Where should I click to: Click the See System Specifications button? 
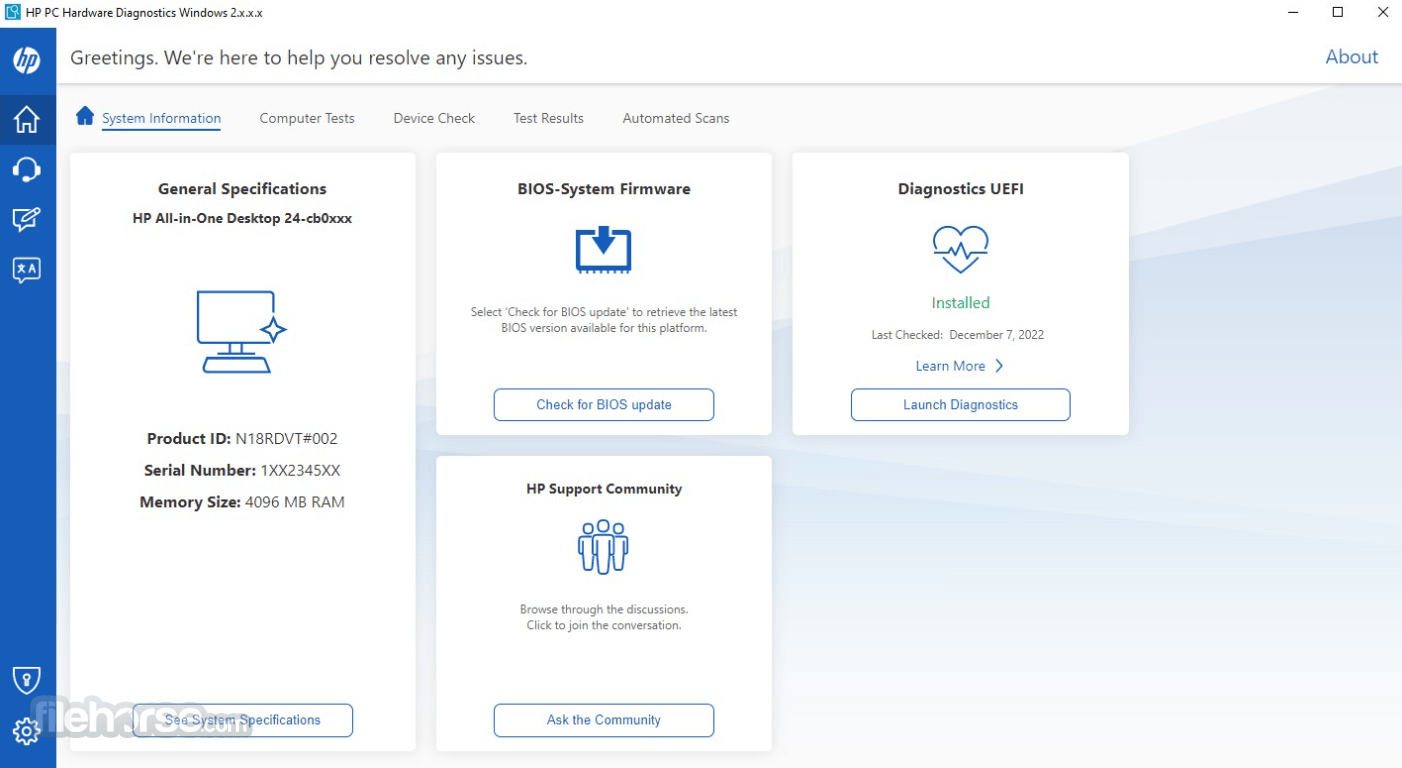(243, 720)
